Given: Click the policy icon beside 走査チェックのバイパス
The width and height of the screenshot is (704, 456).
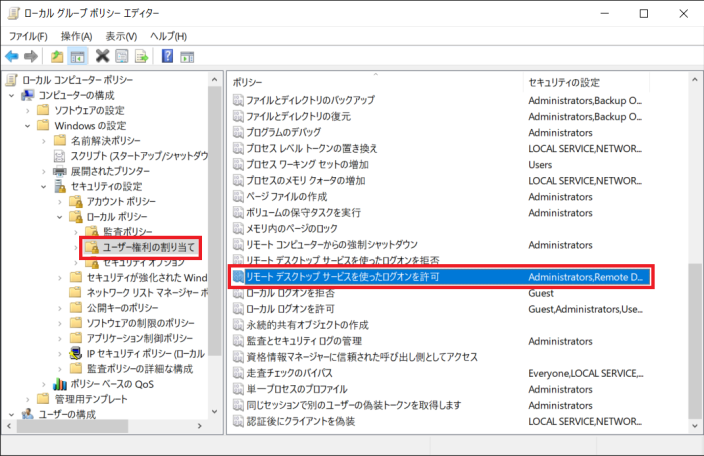Looking at the screenshot, I should [238, 373].
